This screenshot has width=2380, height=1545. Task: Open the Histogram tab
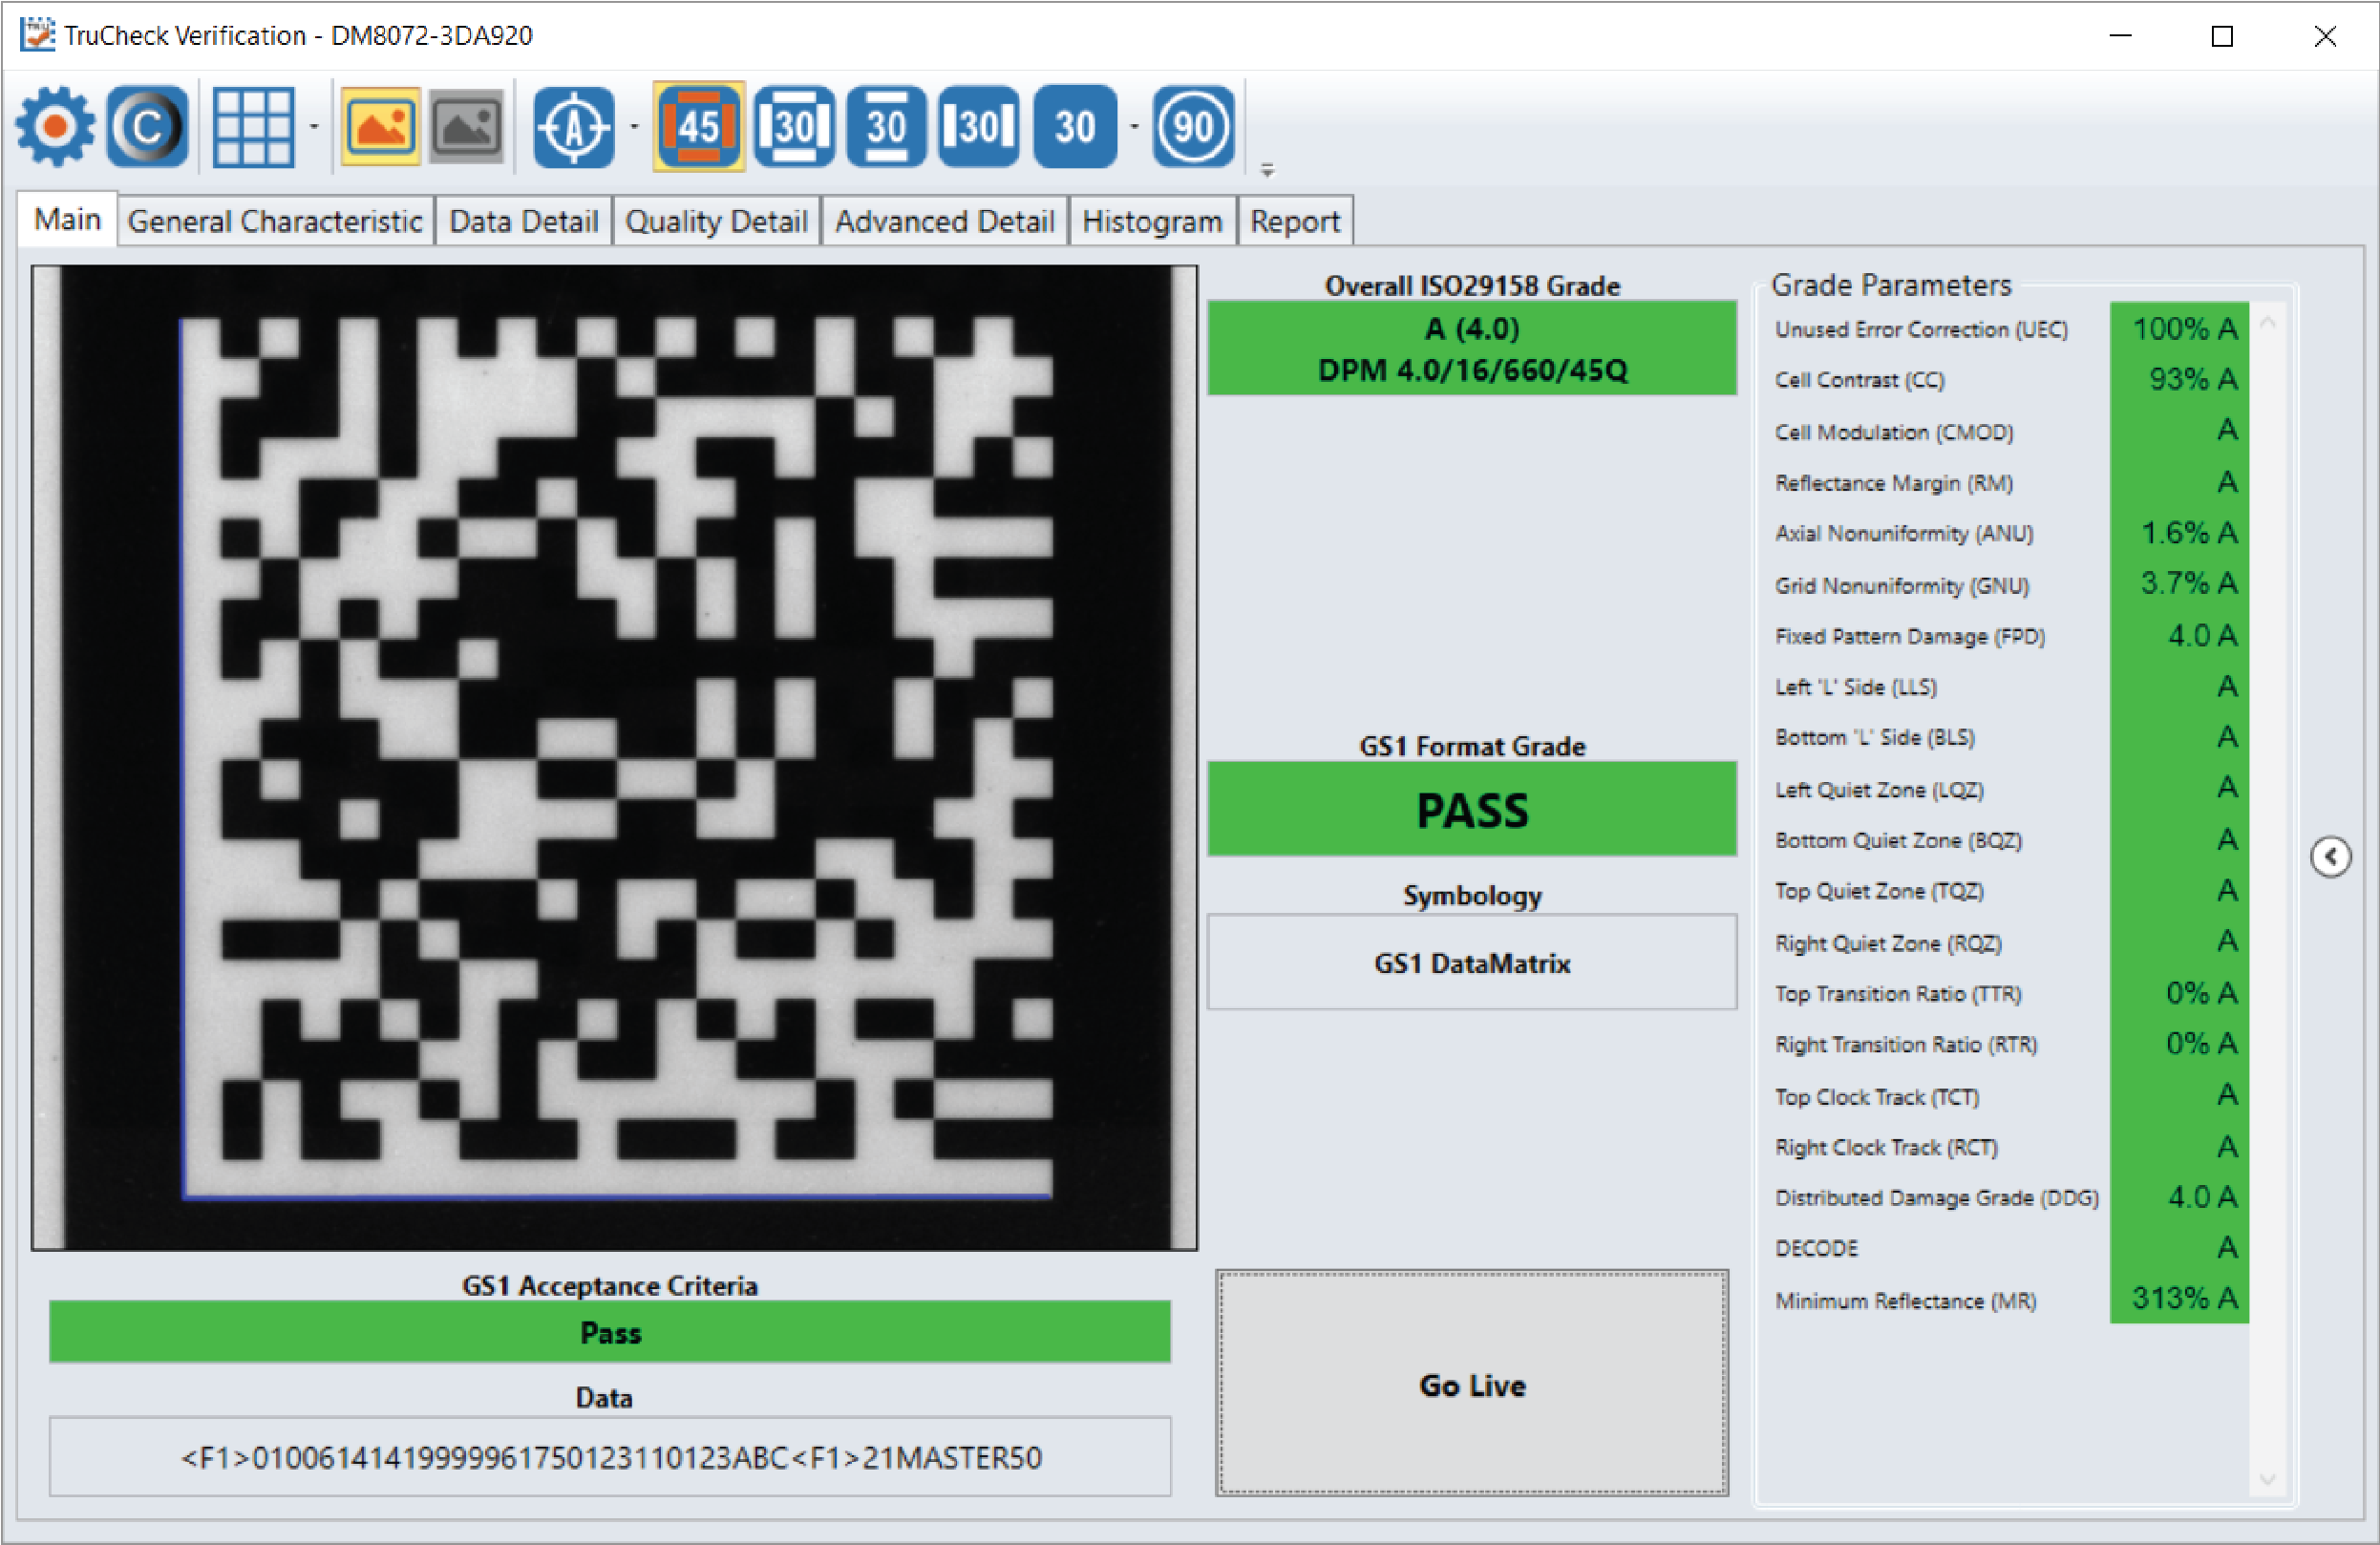(x=1152, y=221)
